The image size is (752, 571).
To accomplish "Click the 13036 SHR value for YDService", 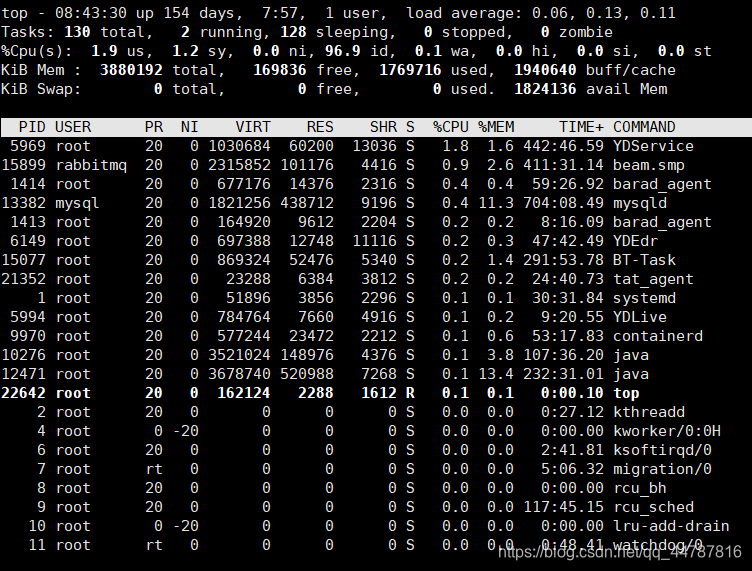I will (375, 146).
